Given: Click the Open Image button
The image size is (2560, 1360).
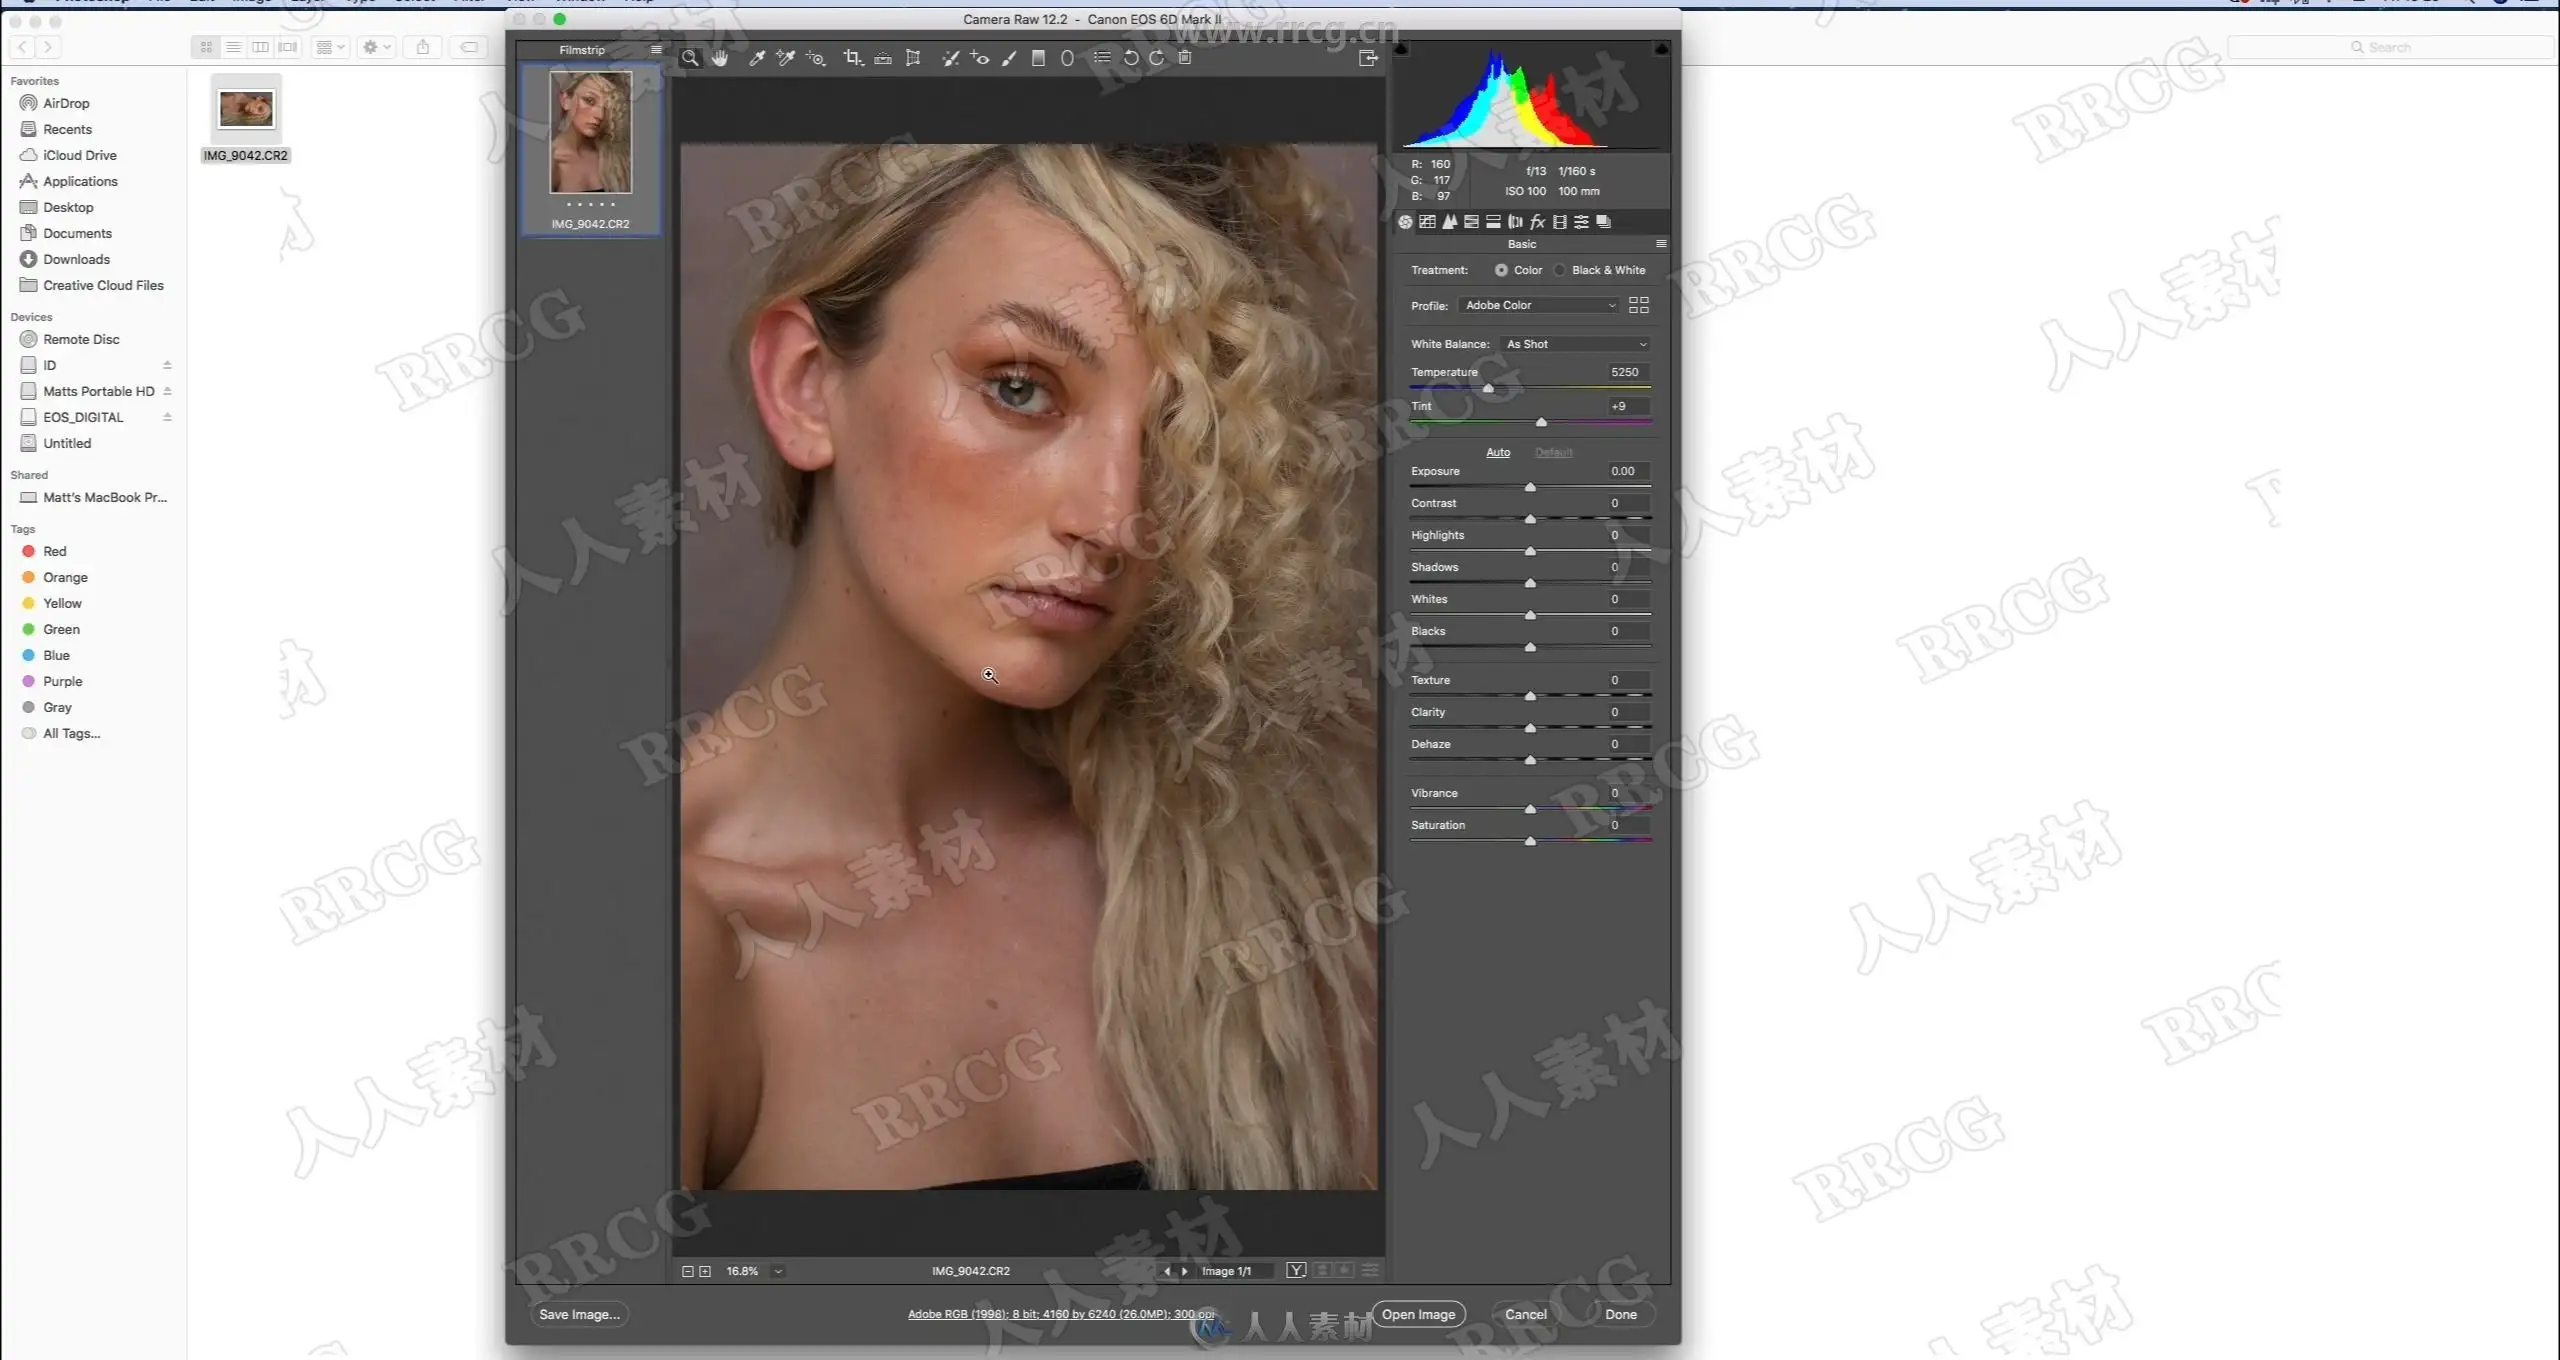Looking at the screenshot, I should [x=1418, y=1314].
